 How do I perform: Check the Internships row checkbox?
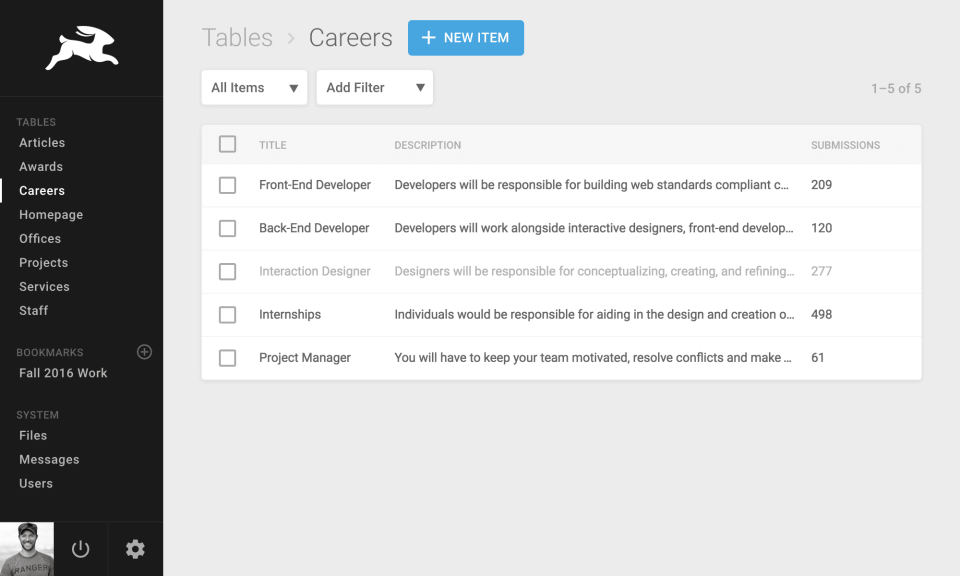(227, 314)
